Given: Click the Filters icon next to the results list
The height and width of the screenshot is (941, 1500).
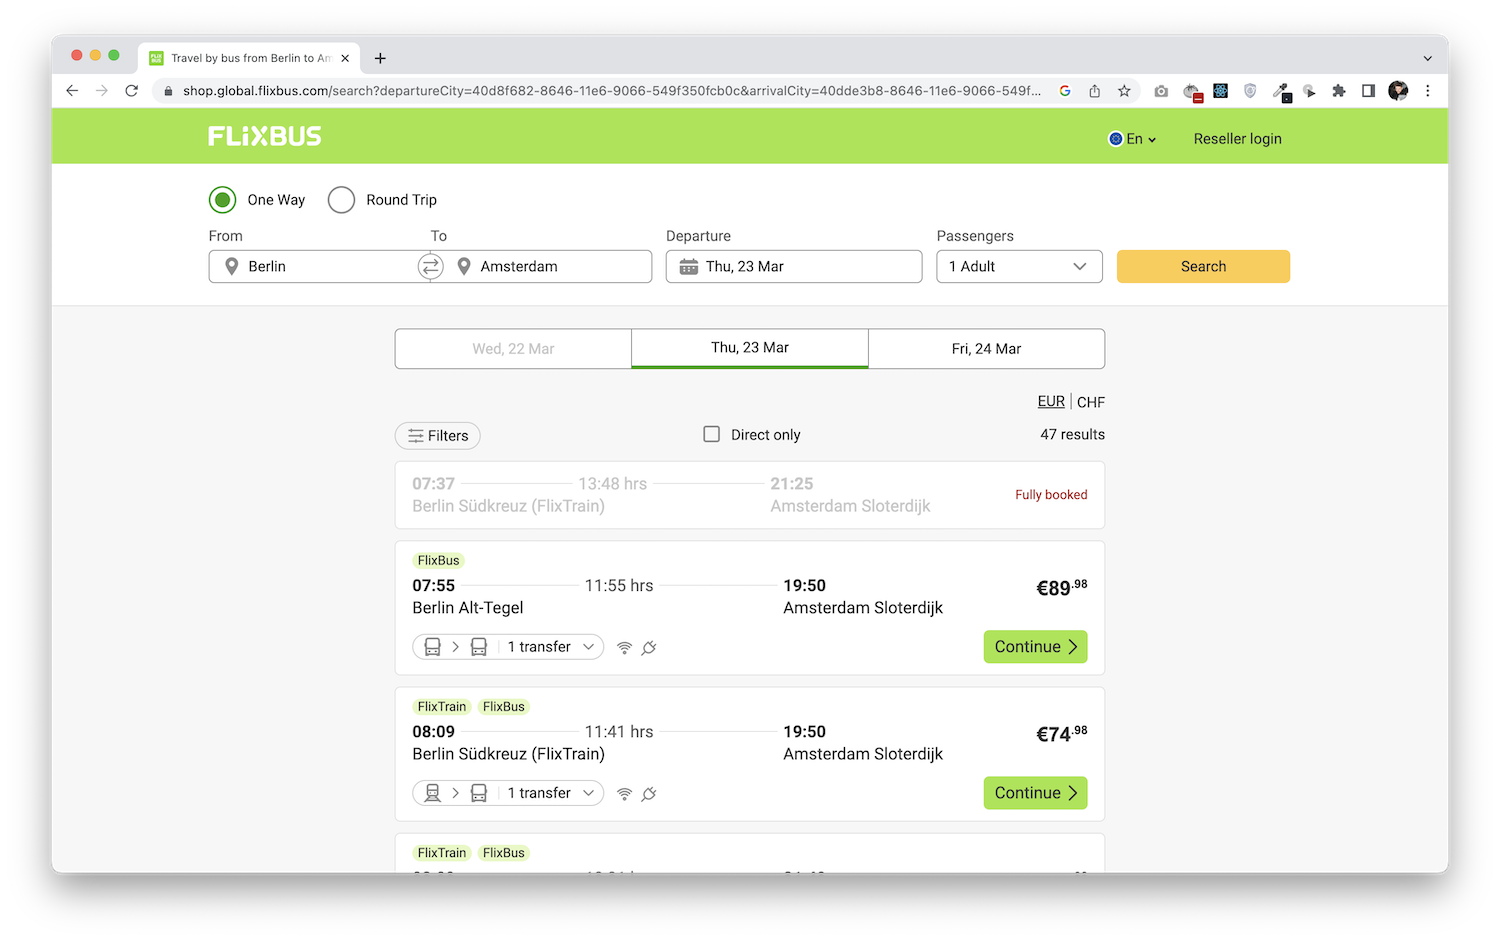Looking at the screenshot, I should tap(416, 436).
